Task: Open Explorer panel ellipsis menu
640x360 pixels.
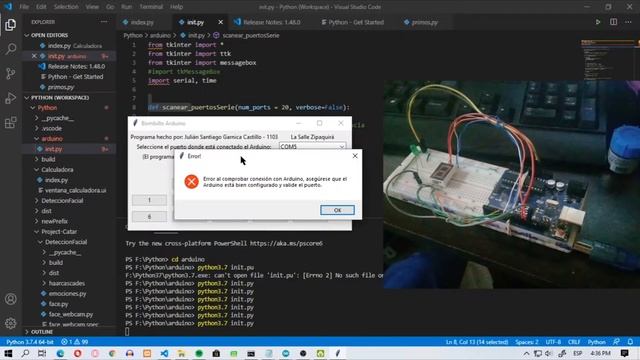Action: coord(104,22)
